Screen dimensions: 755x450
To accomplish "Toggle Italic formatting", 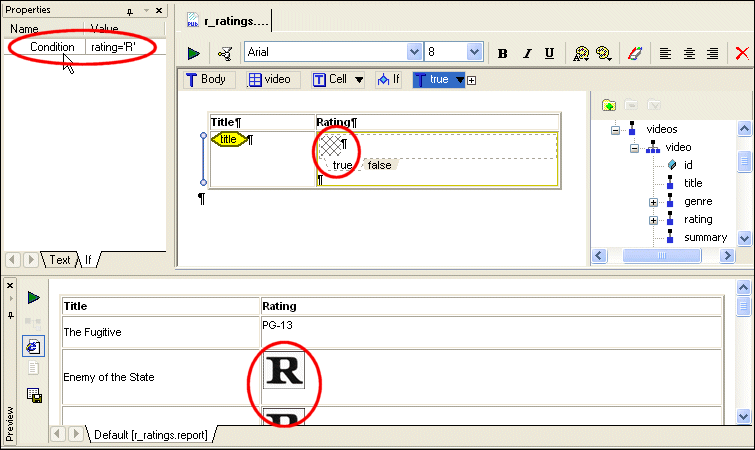I will (526, 53).
